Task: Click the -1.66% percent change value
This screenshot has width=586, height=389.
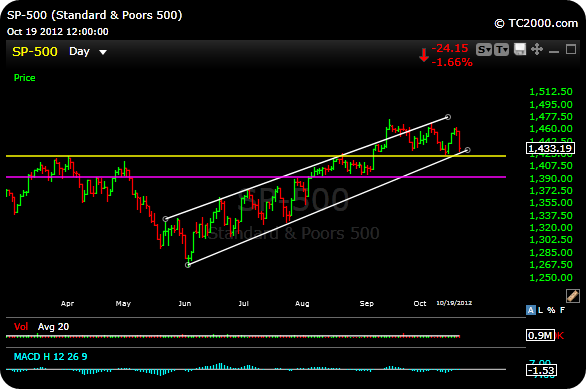Action: pyautogui.click(x=452, y=62)
